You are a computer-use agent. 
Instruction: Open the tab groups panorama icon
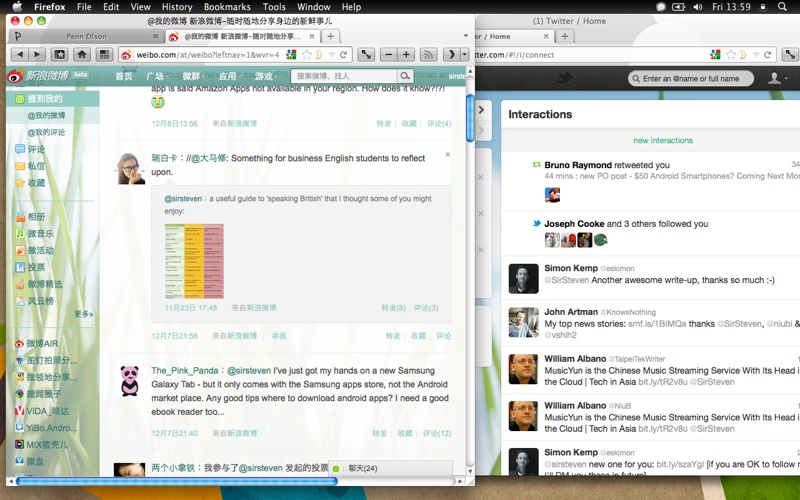click(x=105, y=55)
